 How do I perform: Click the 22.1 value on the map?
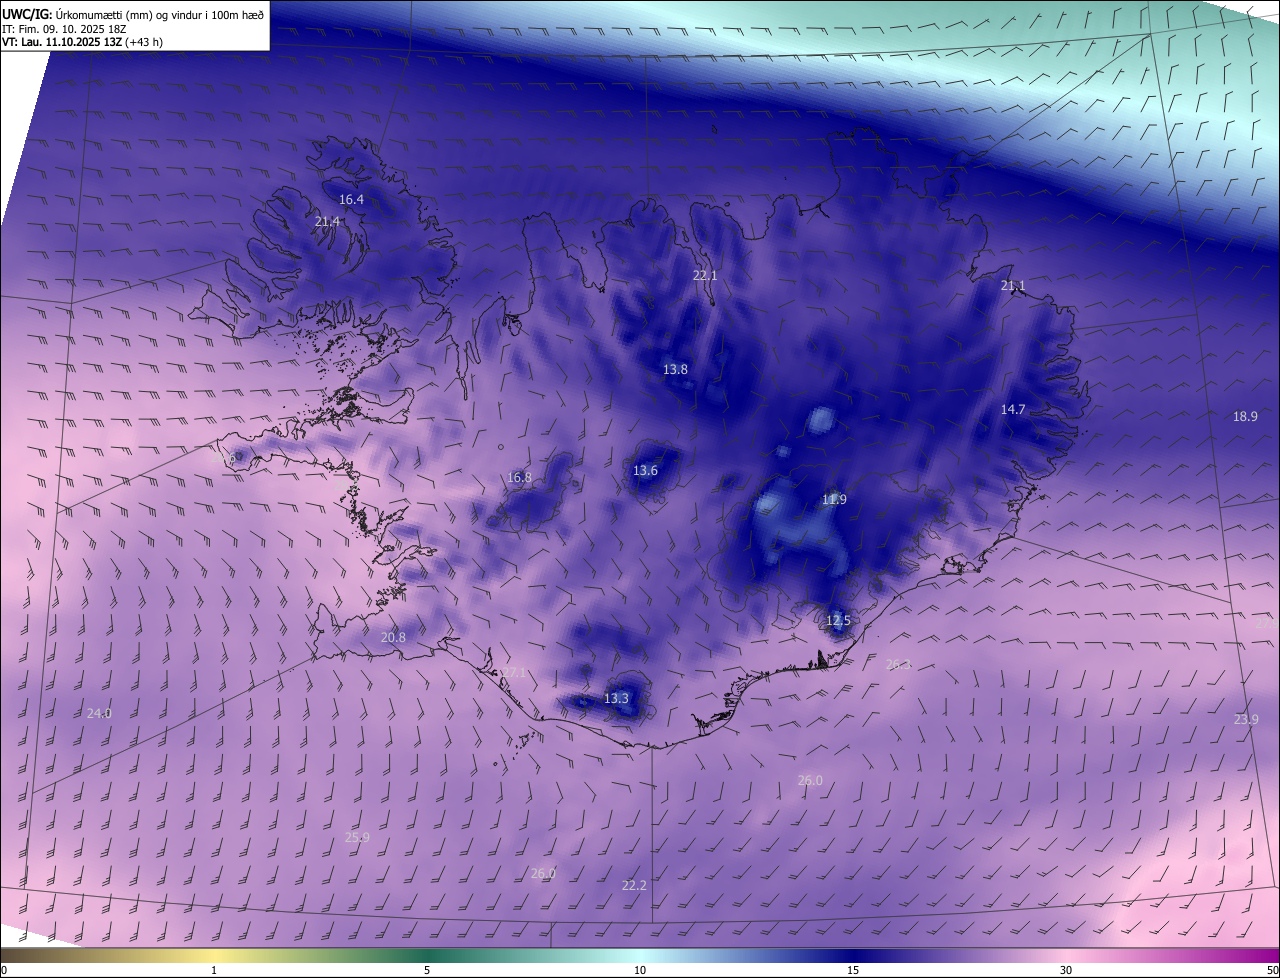coord(705,275)
